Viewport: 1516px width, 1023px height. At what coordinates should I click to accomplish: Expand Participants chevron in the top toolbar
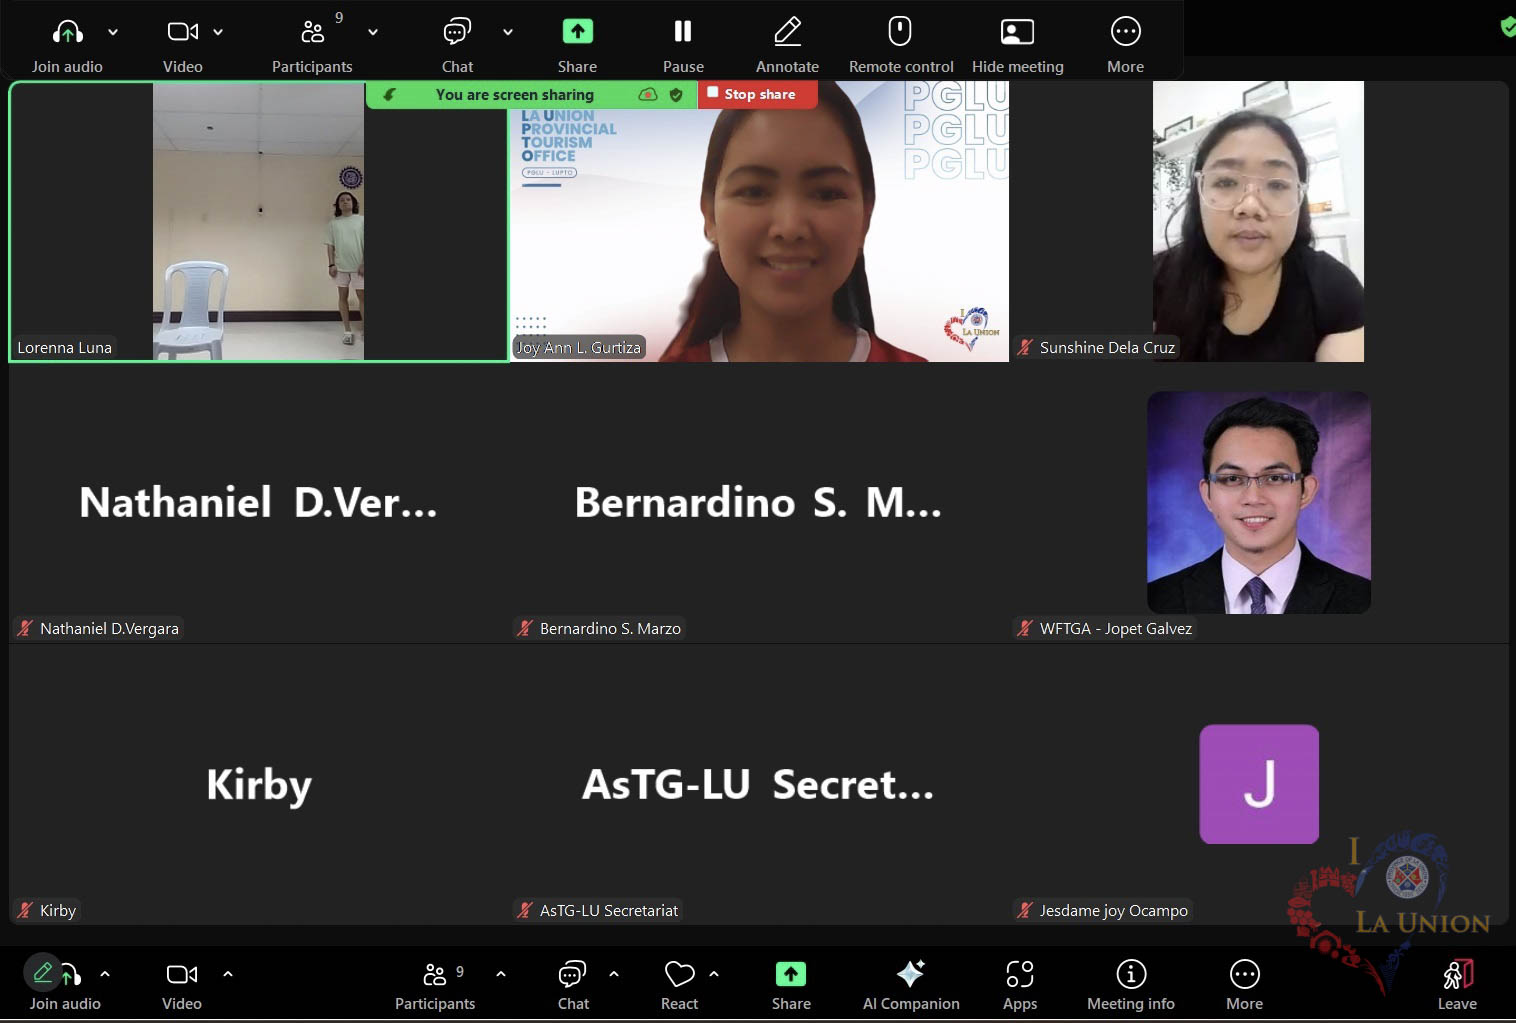373,32
